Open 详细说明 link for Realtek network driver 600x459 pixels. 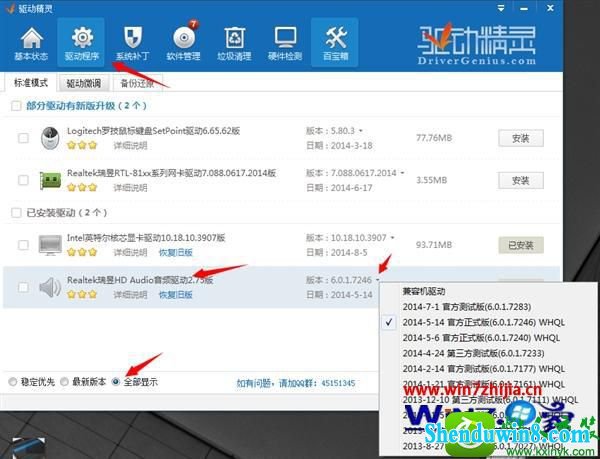(x=130, y=188)
